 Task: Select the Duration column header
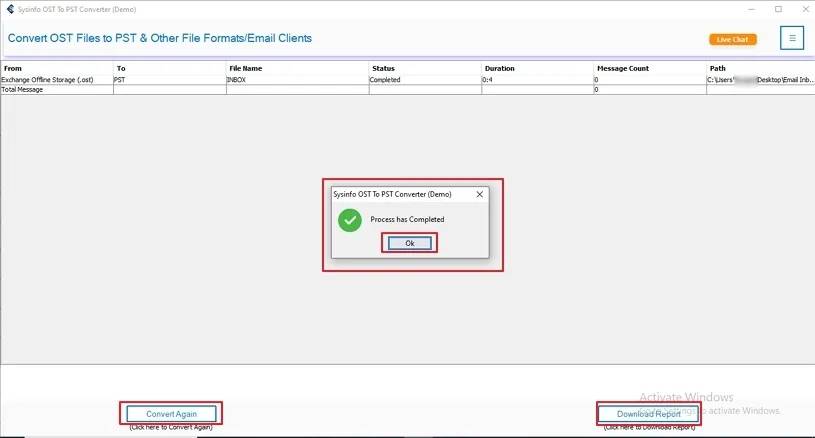pos(537,68)
